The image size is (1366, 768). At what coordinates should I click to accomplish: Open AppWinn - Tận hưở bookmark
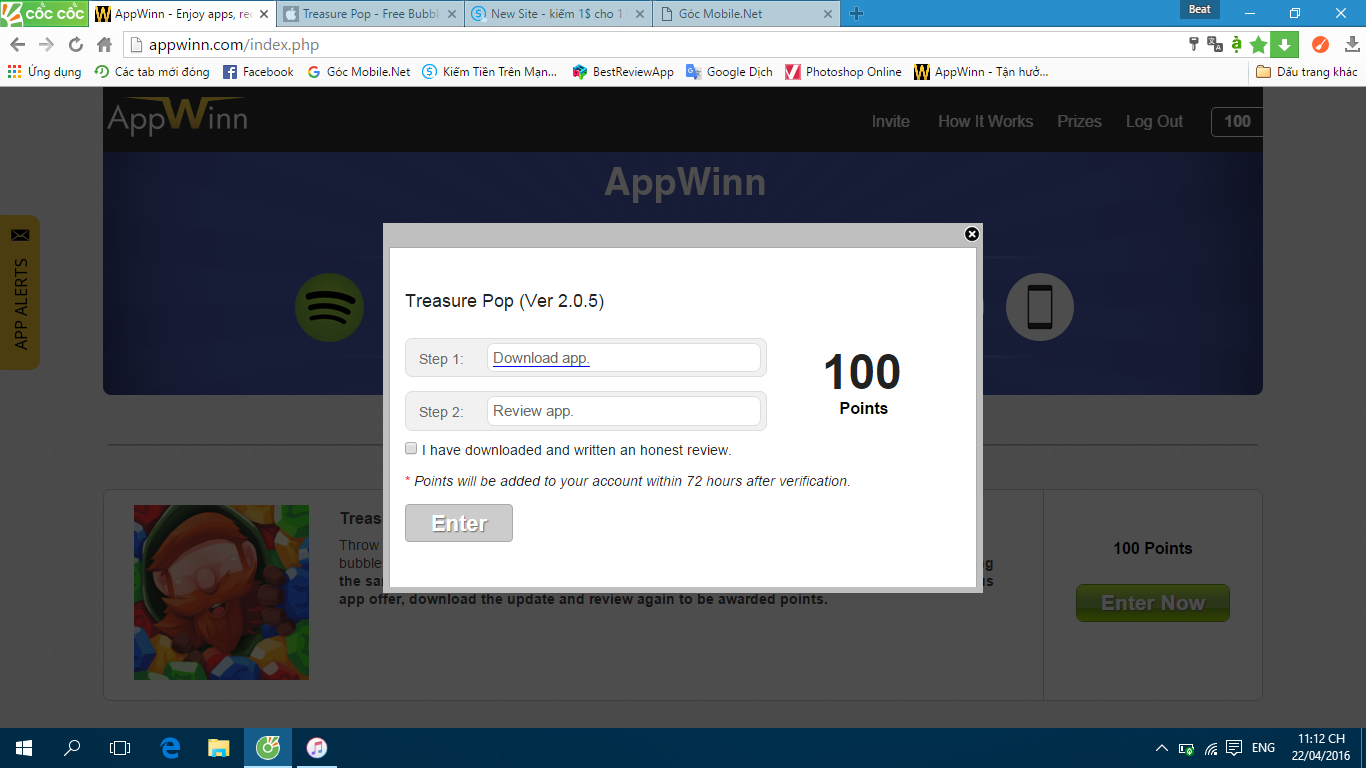[981, 72]
